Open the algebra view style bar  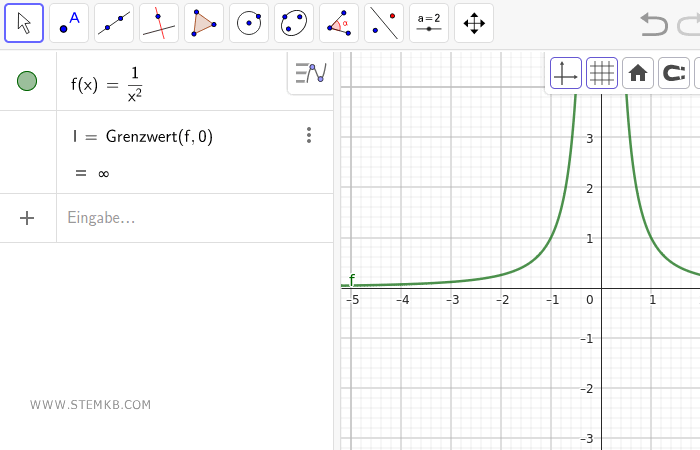311,73
